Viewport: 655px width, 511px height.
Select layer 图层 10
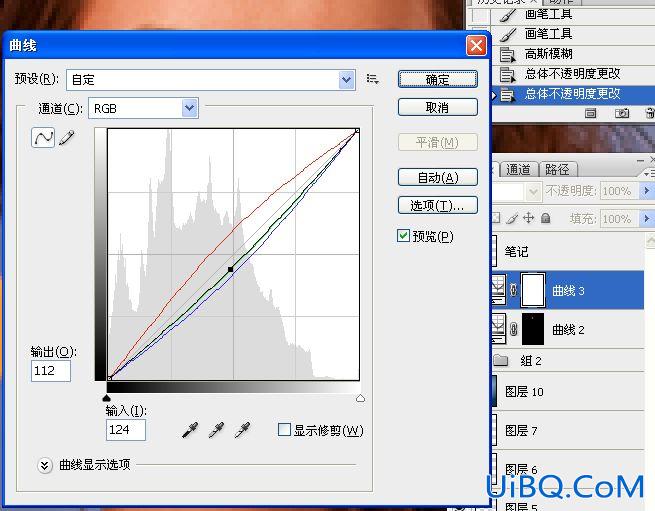(568, 392)
